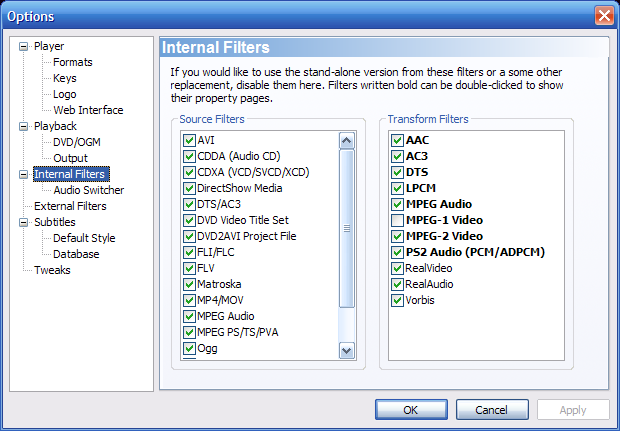Collapse the Internal Filters tree node
Screen dimensions: 620x431
click(x=24, y=174)
